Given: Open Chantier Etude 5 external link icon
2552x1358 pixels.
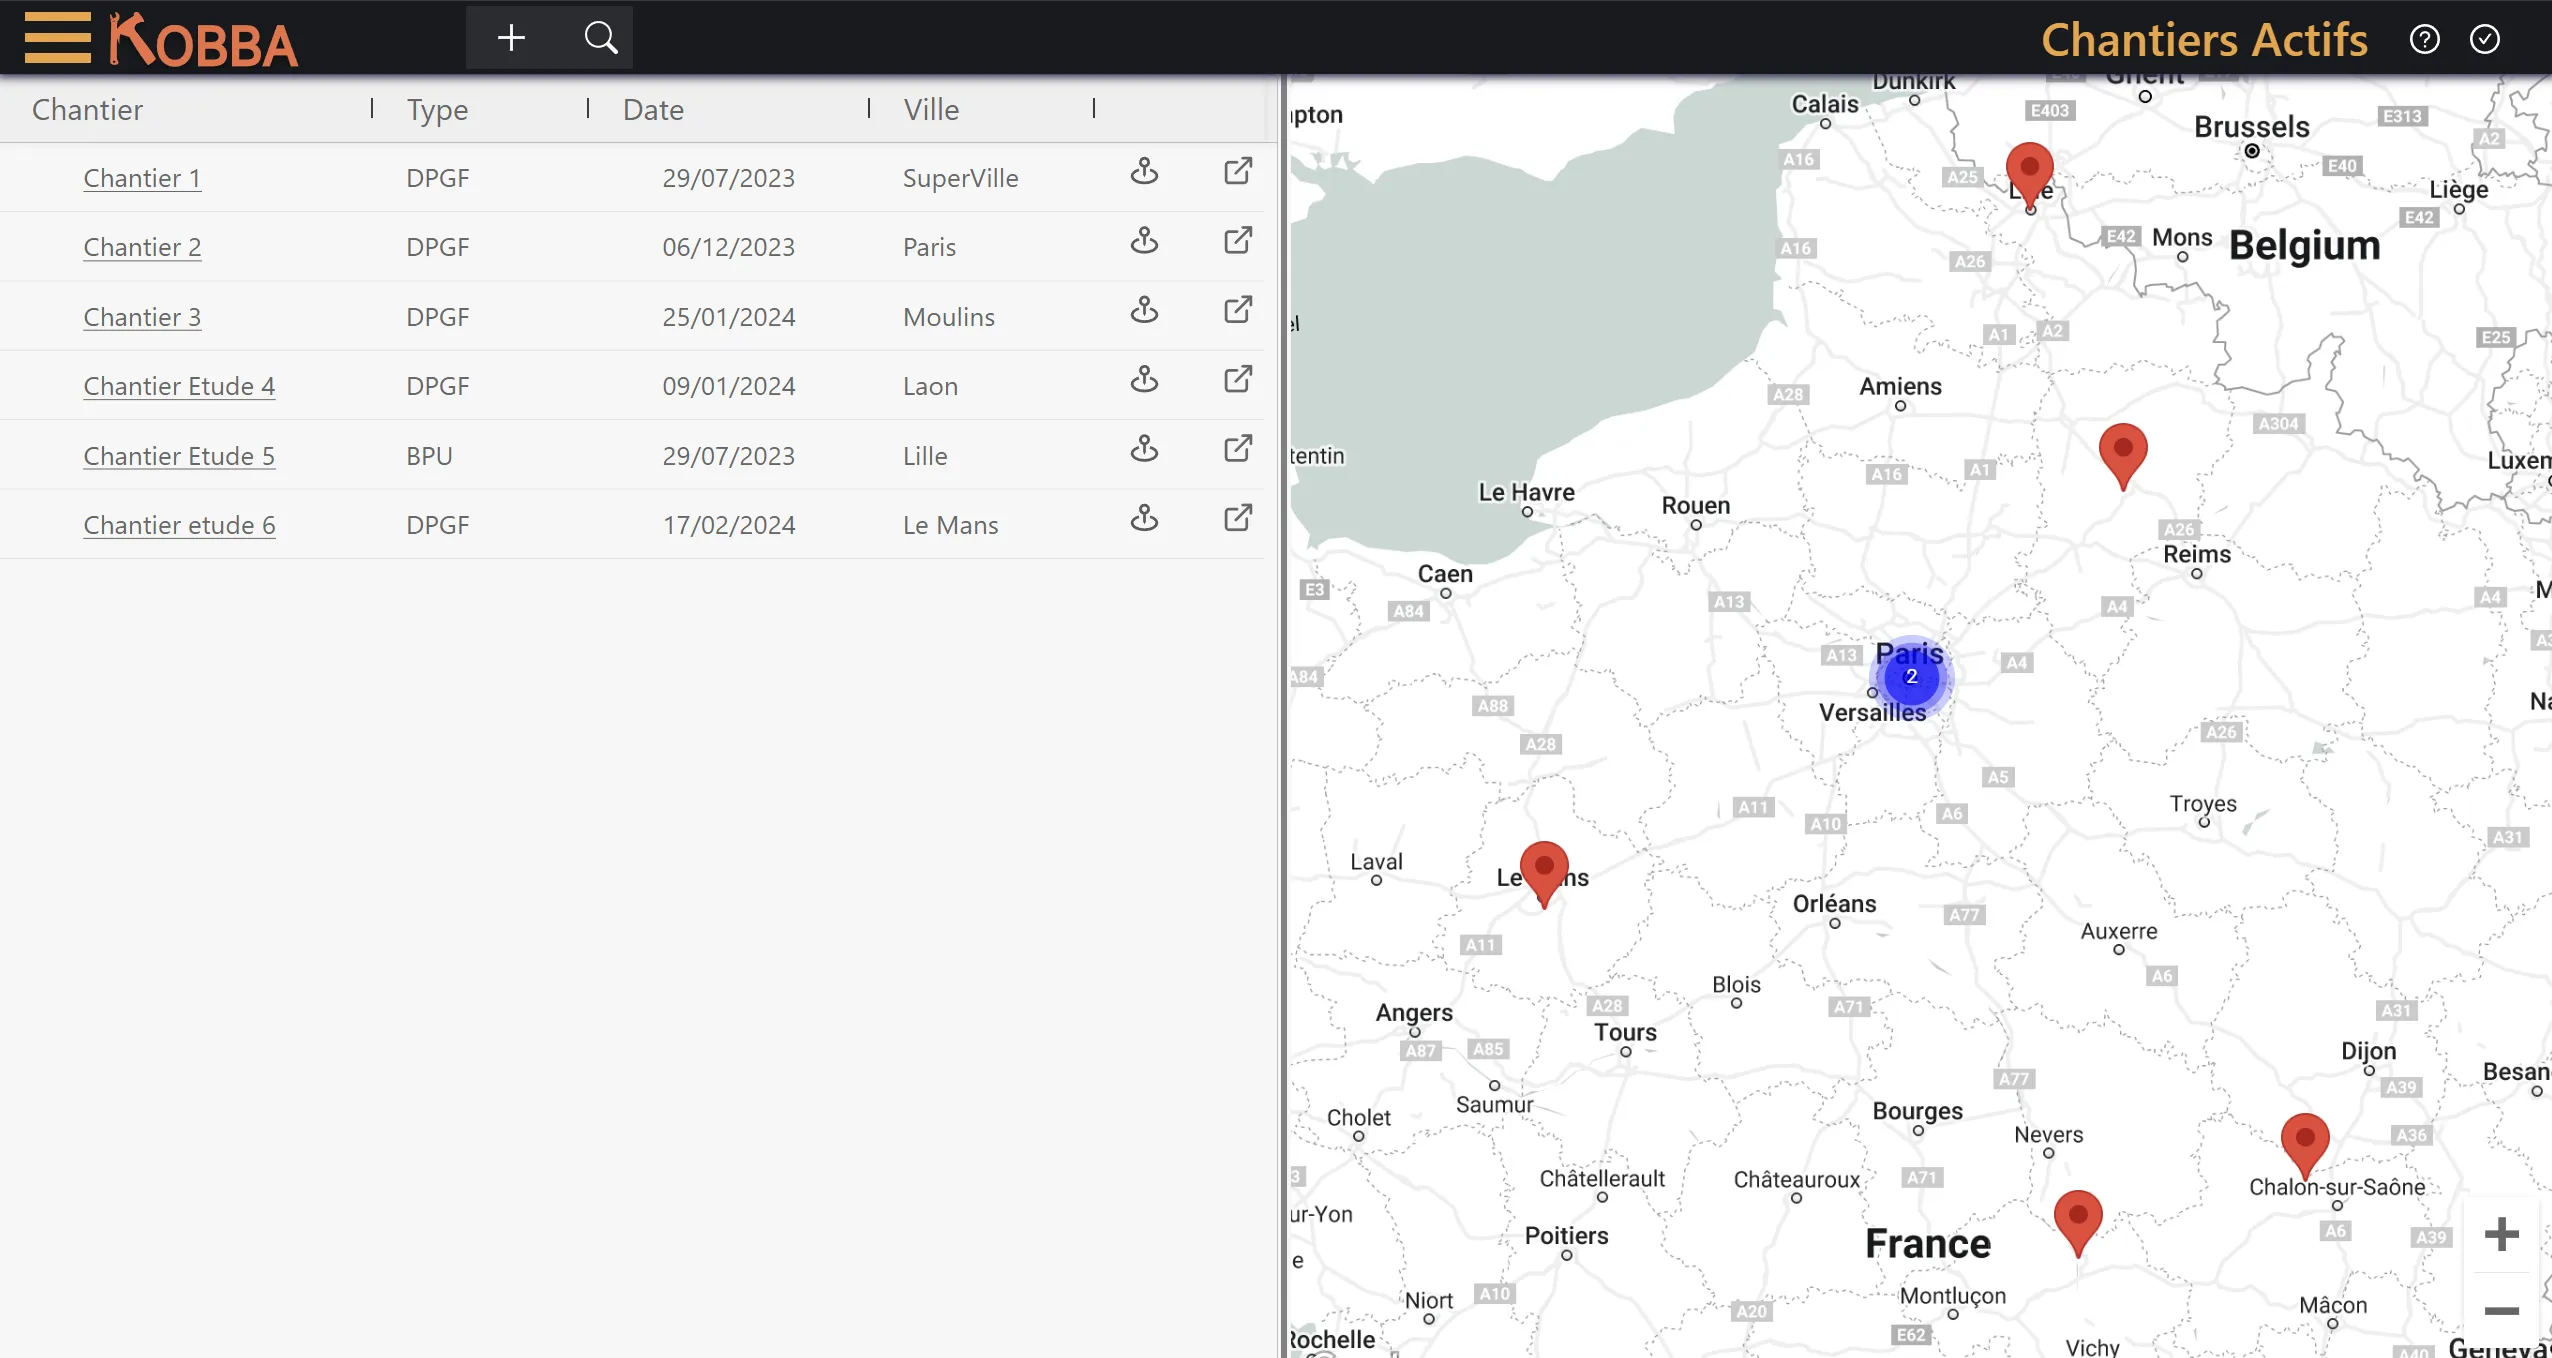Looking at the screenshot, I should pyautogui.click(x=1238, y=448).
